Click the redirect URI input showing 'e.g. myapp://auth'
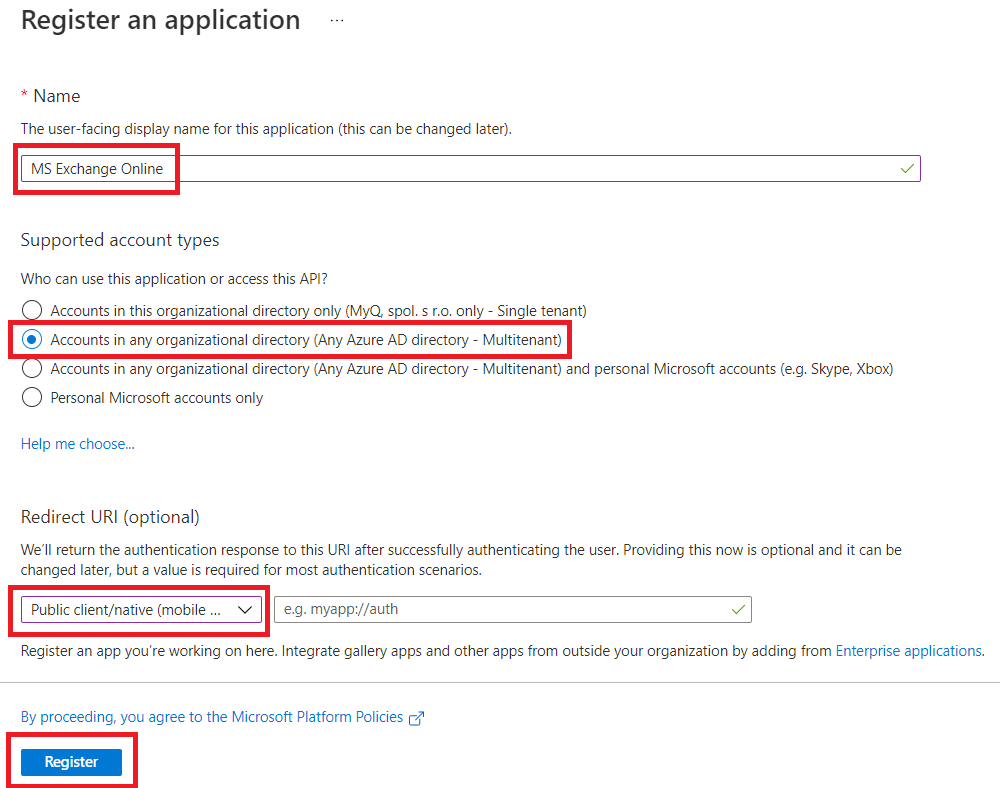This screenshot has width=1000, height=788. click(500, 609)
